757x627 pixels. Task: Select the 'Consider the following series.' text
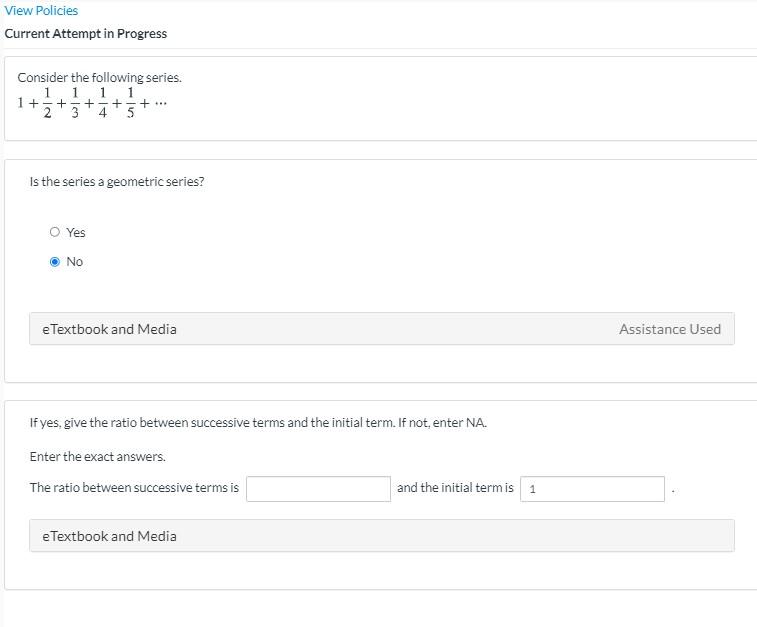point(99,77)
